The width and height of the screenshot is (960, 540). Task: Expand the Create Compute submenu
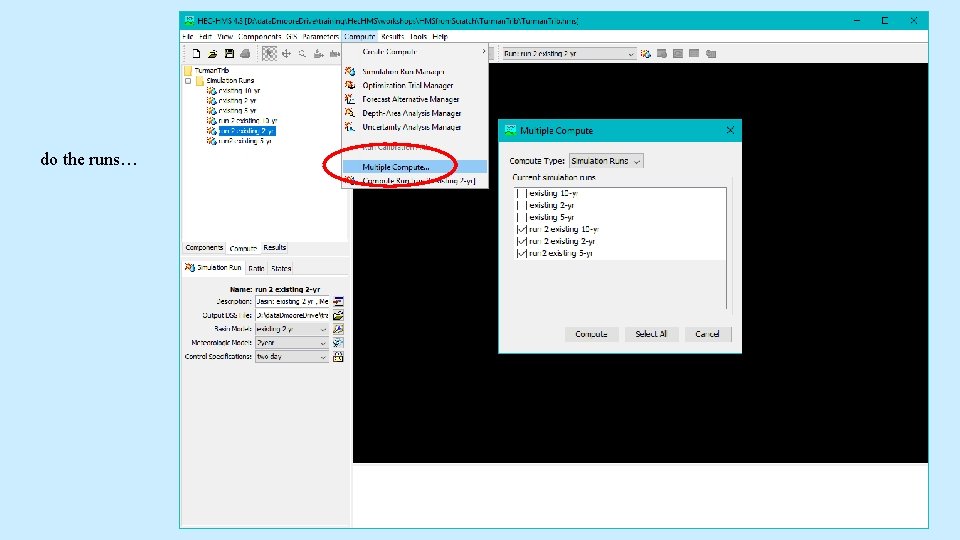pos(414,52)
